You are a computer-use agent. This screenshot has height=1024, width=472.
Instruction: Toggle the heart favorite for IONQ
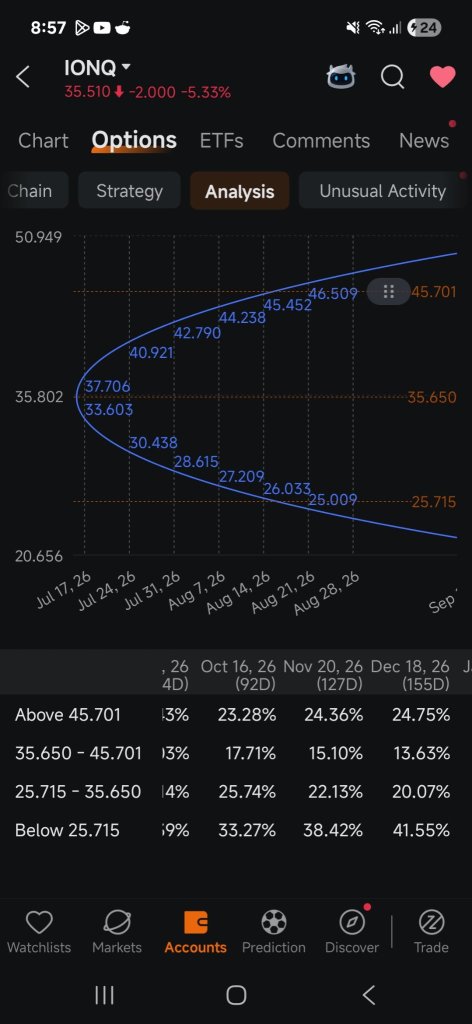(x=442, y=77)
